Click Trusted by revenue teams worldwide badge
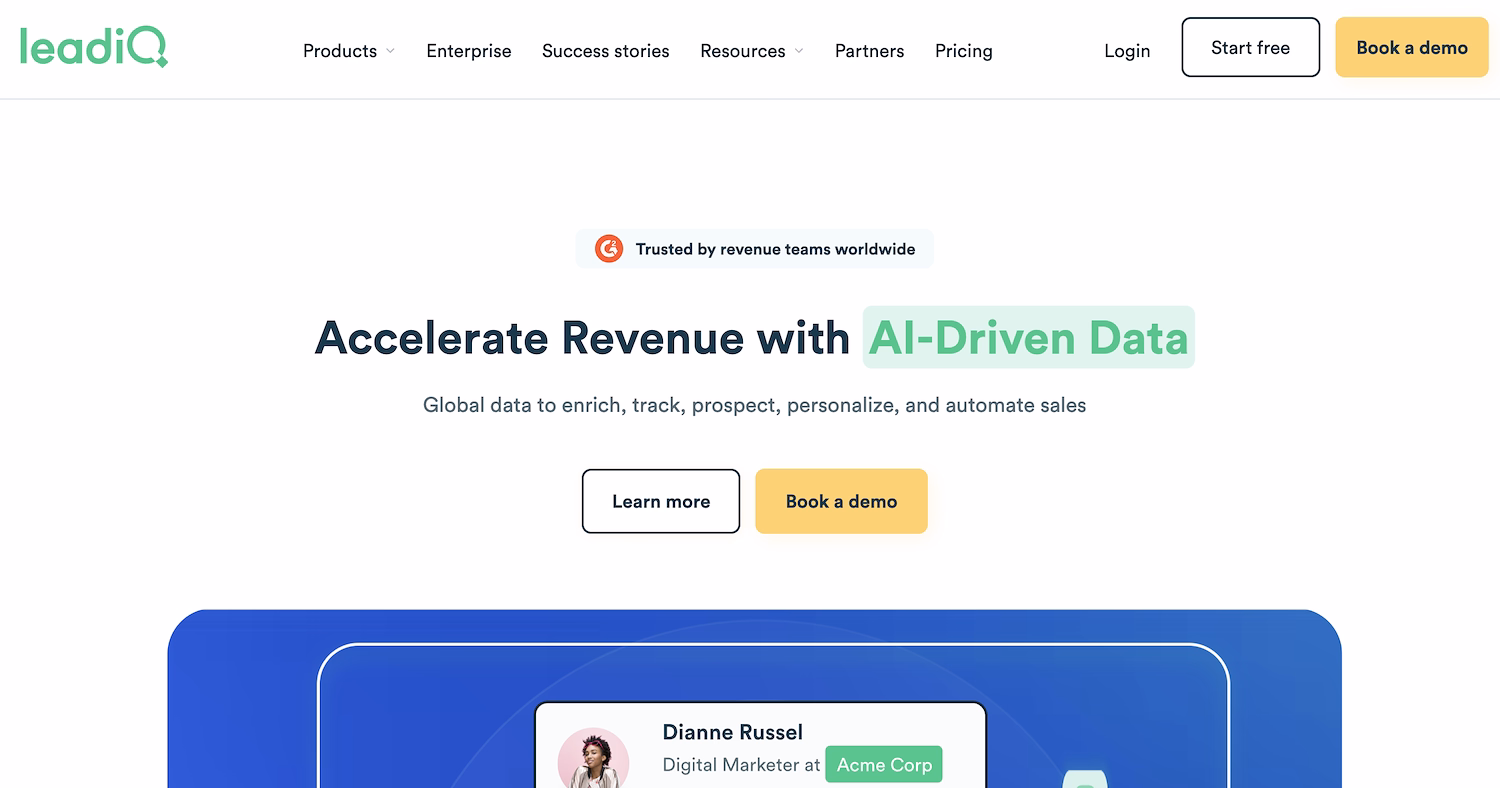 click(755, 249)
